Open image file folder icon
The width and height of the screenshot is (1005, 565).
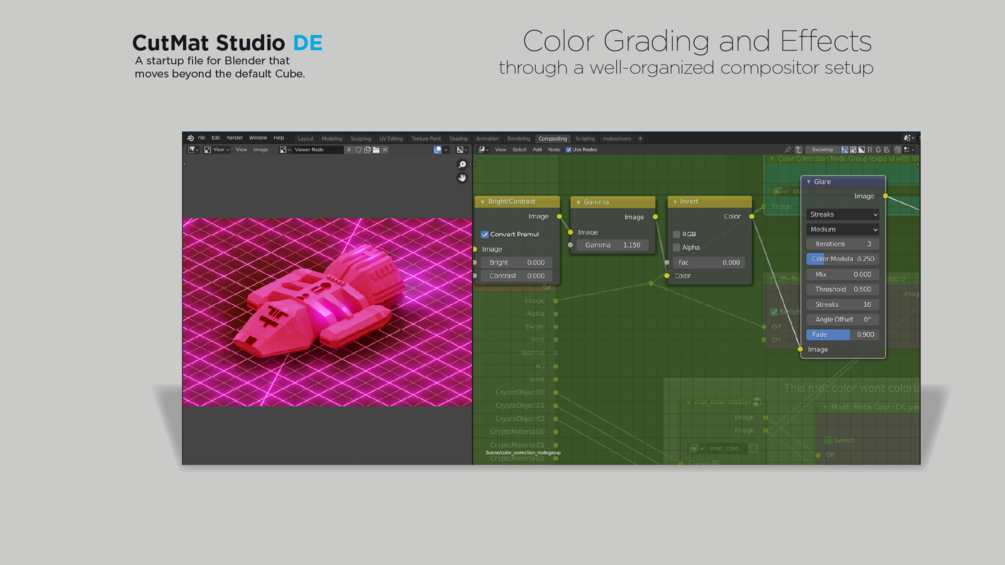376,150
